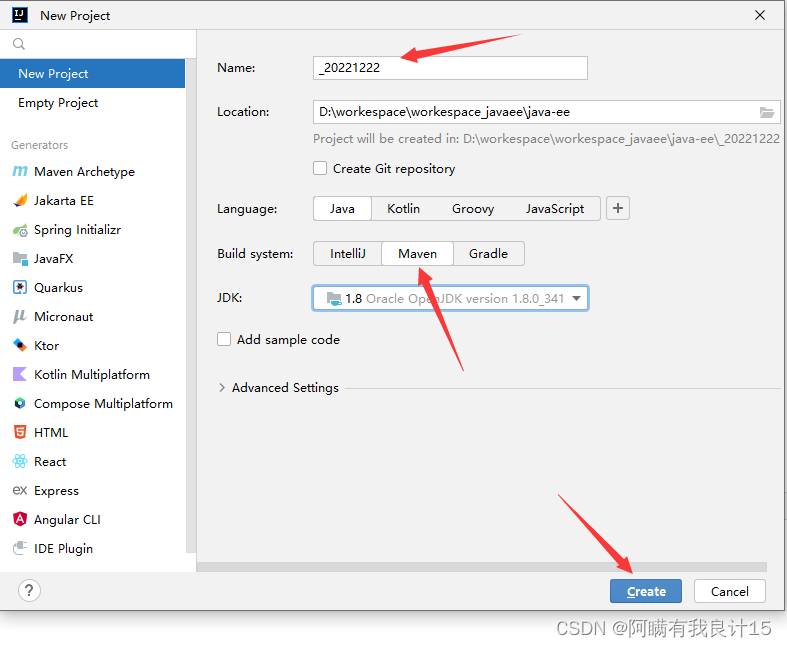
Task: Click the Kotlin Multiplatform K icon
Action: tap(20, 374)
